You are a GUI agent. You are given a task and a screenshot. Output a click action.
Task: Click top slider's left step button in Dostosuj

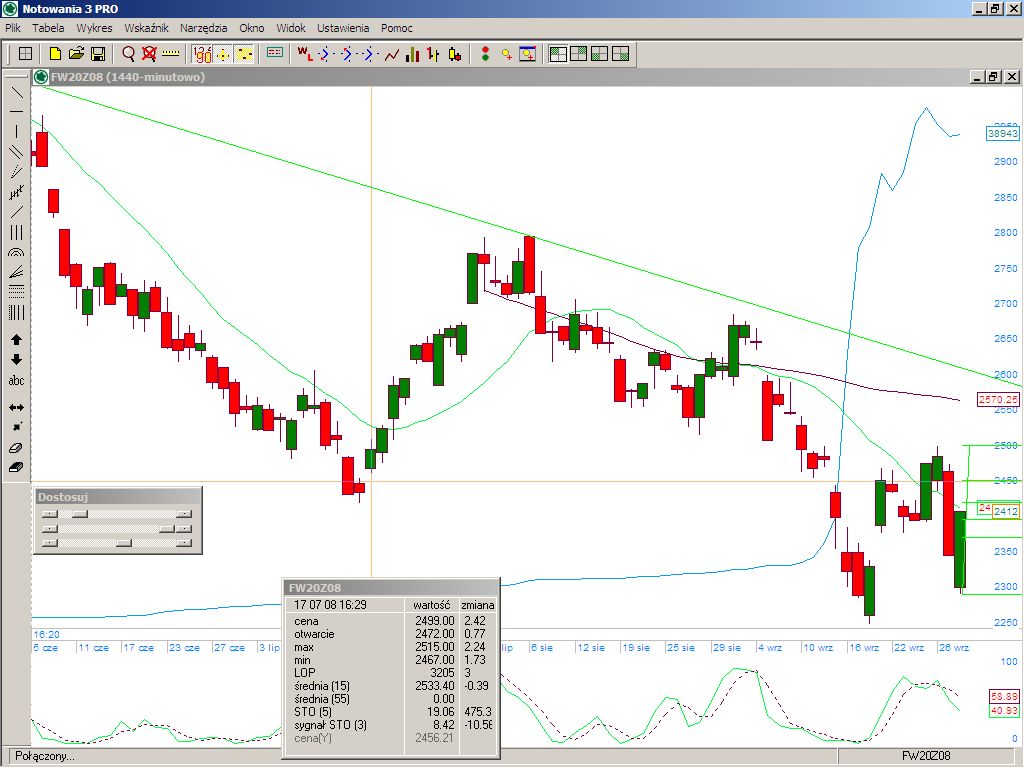[x=50, y=515]
